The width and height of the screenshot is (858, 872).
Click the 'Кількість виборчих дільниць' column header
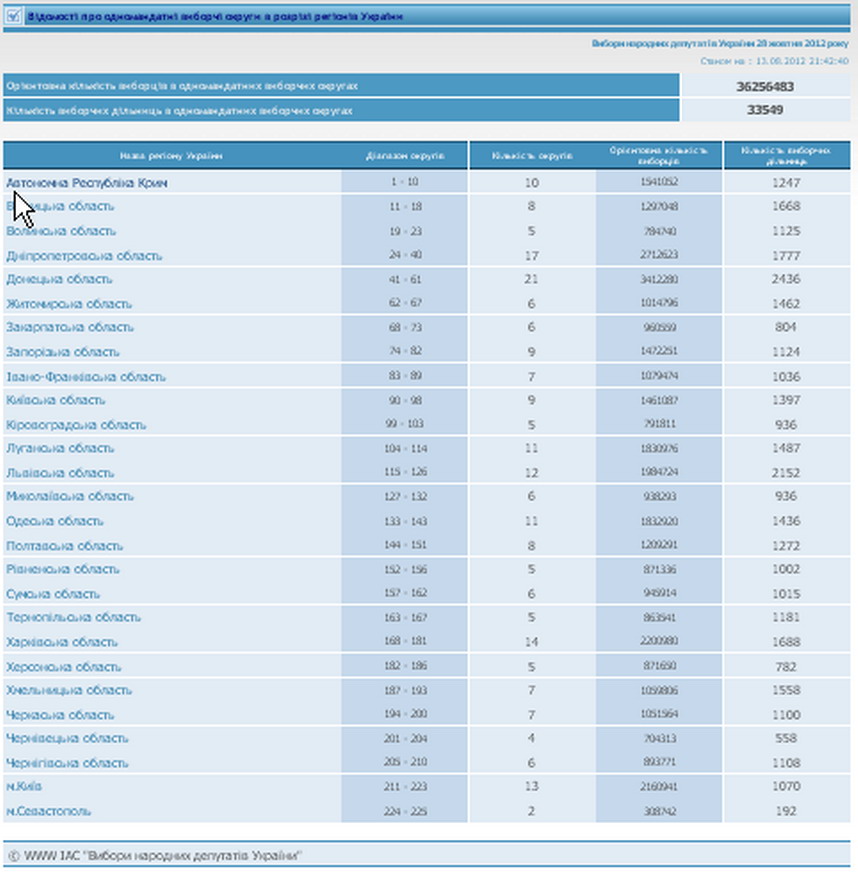[786, 156]
